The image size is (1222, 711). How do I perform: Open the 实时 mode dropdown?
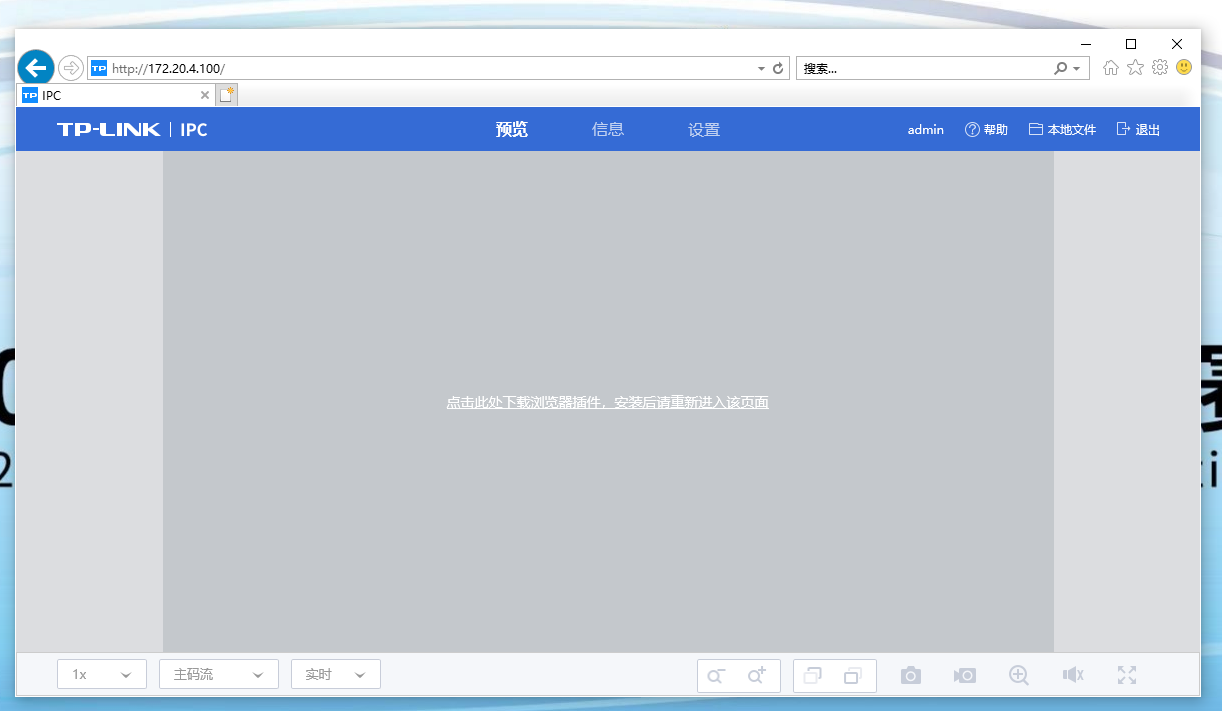coord(336,674)
